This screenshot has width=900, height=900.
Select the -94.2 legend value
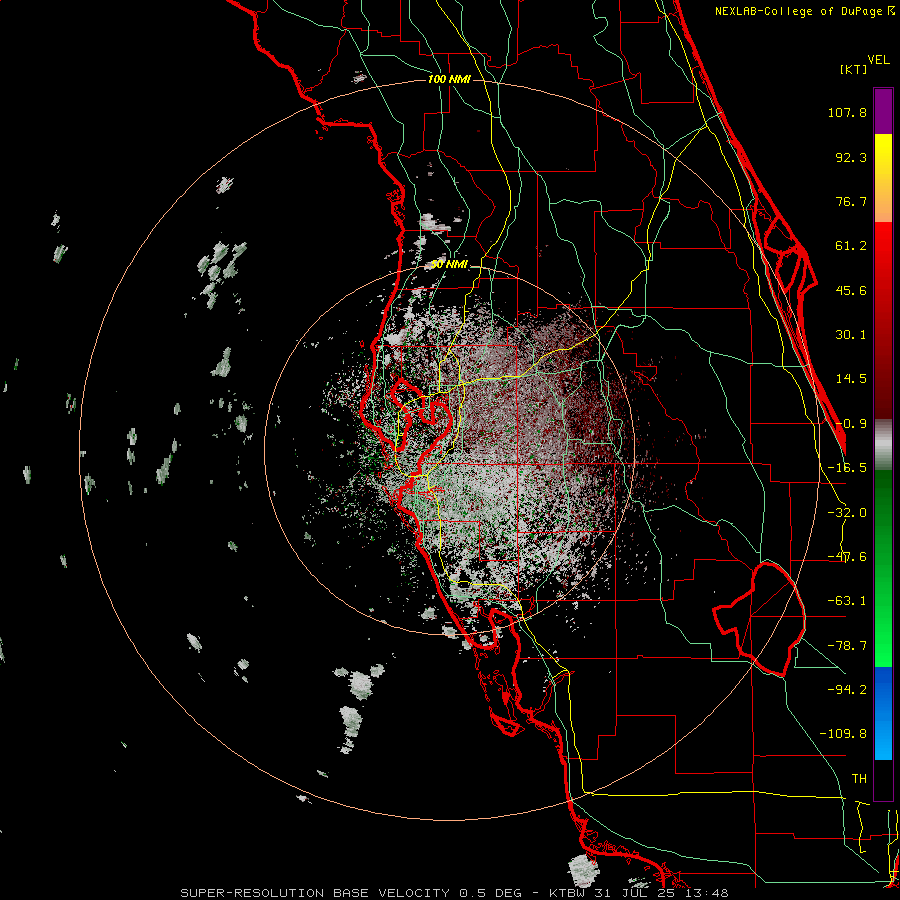point(847,689)
